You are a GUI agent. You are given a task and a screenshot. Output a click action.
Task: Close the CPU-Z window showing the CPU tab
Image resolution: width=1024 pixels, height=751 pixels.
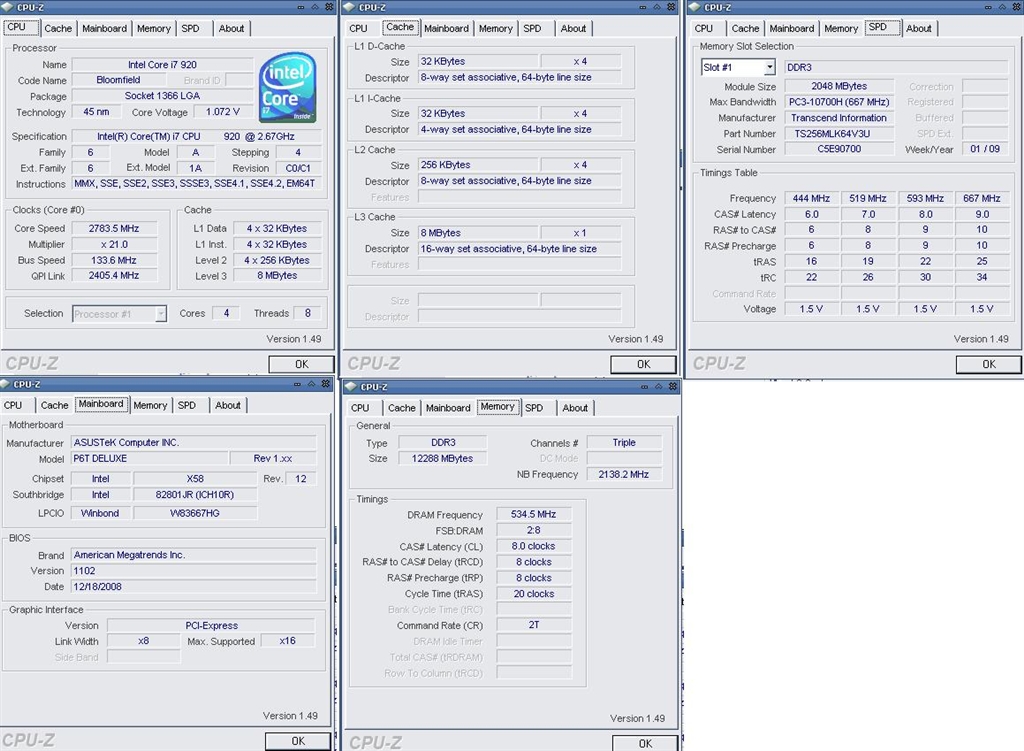click(x=329, y=7)
